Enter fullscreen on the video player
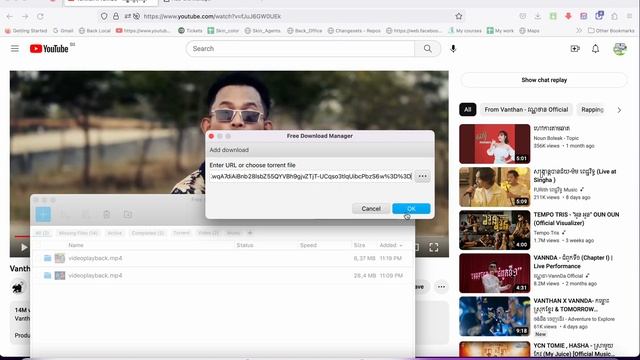This screenshot has width=640, height=360. click(433, 247)
